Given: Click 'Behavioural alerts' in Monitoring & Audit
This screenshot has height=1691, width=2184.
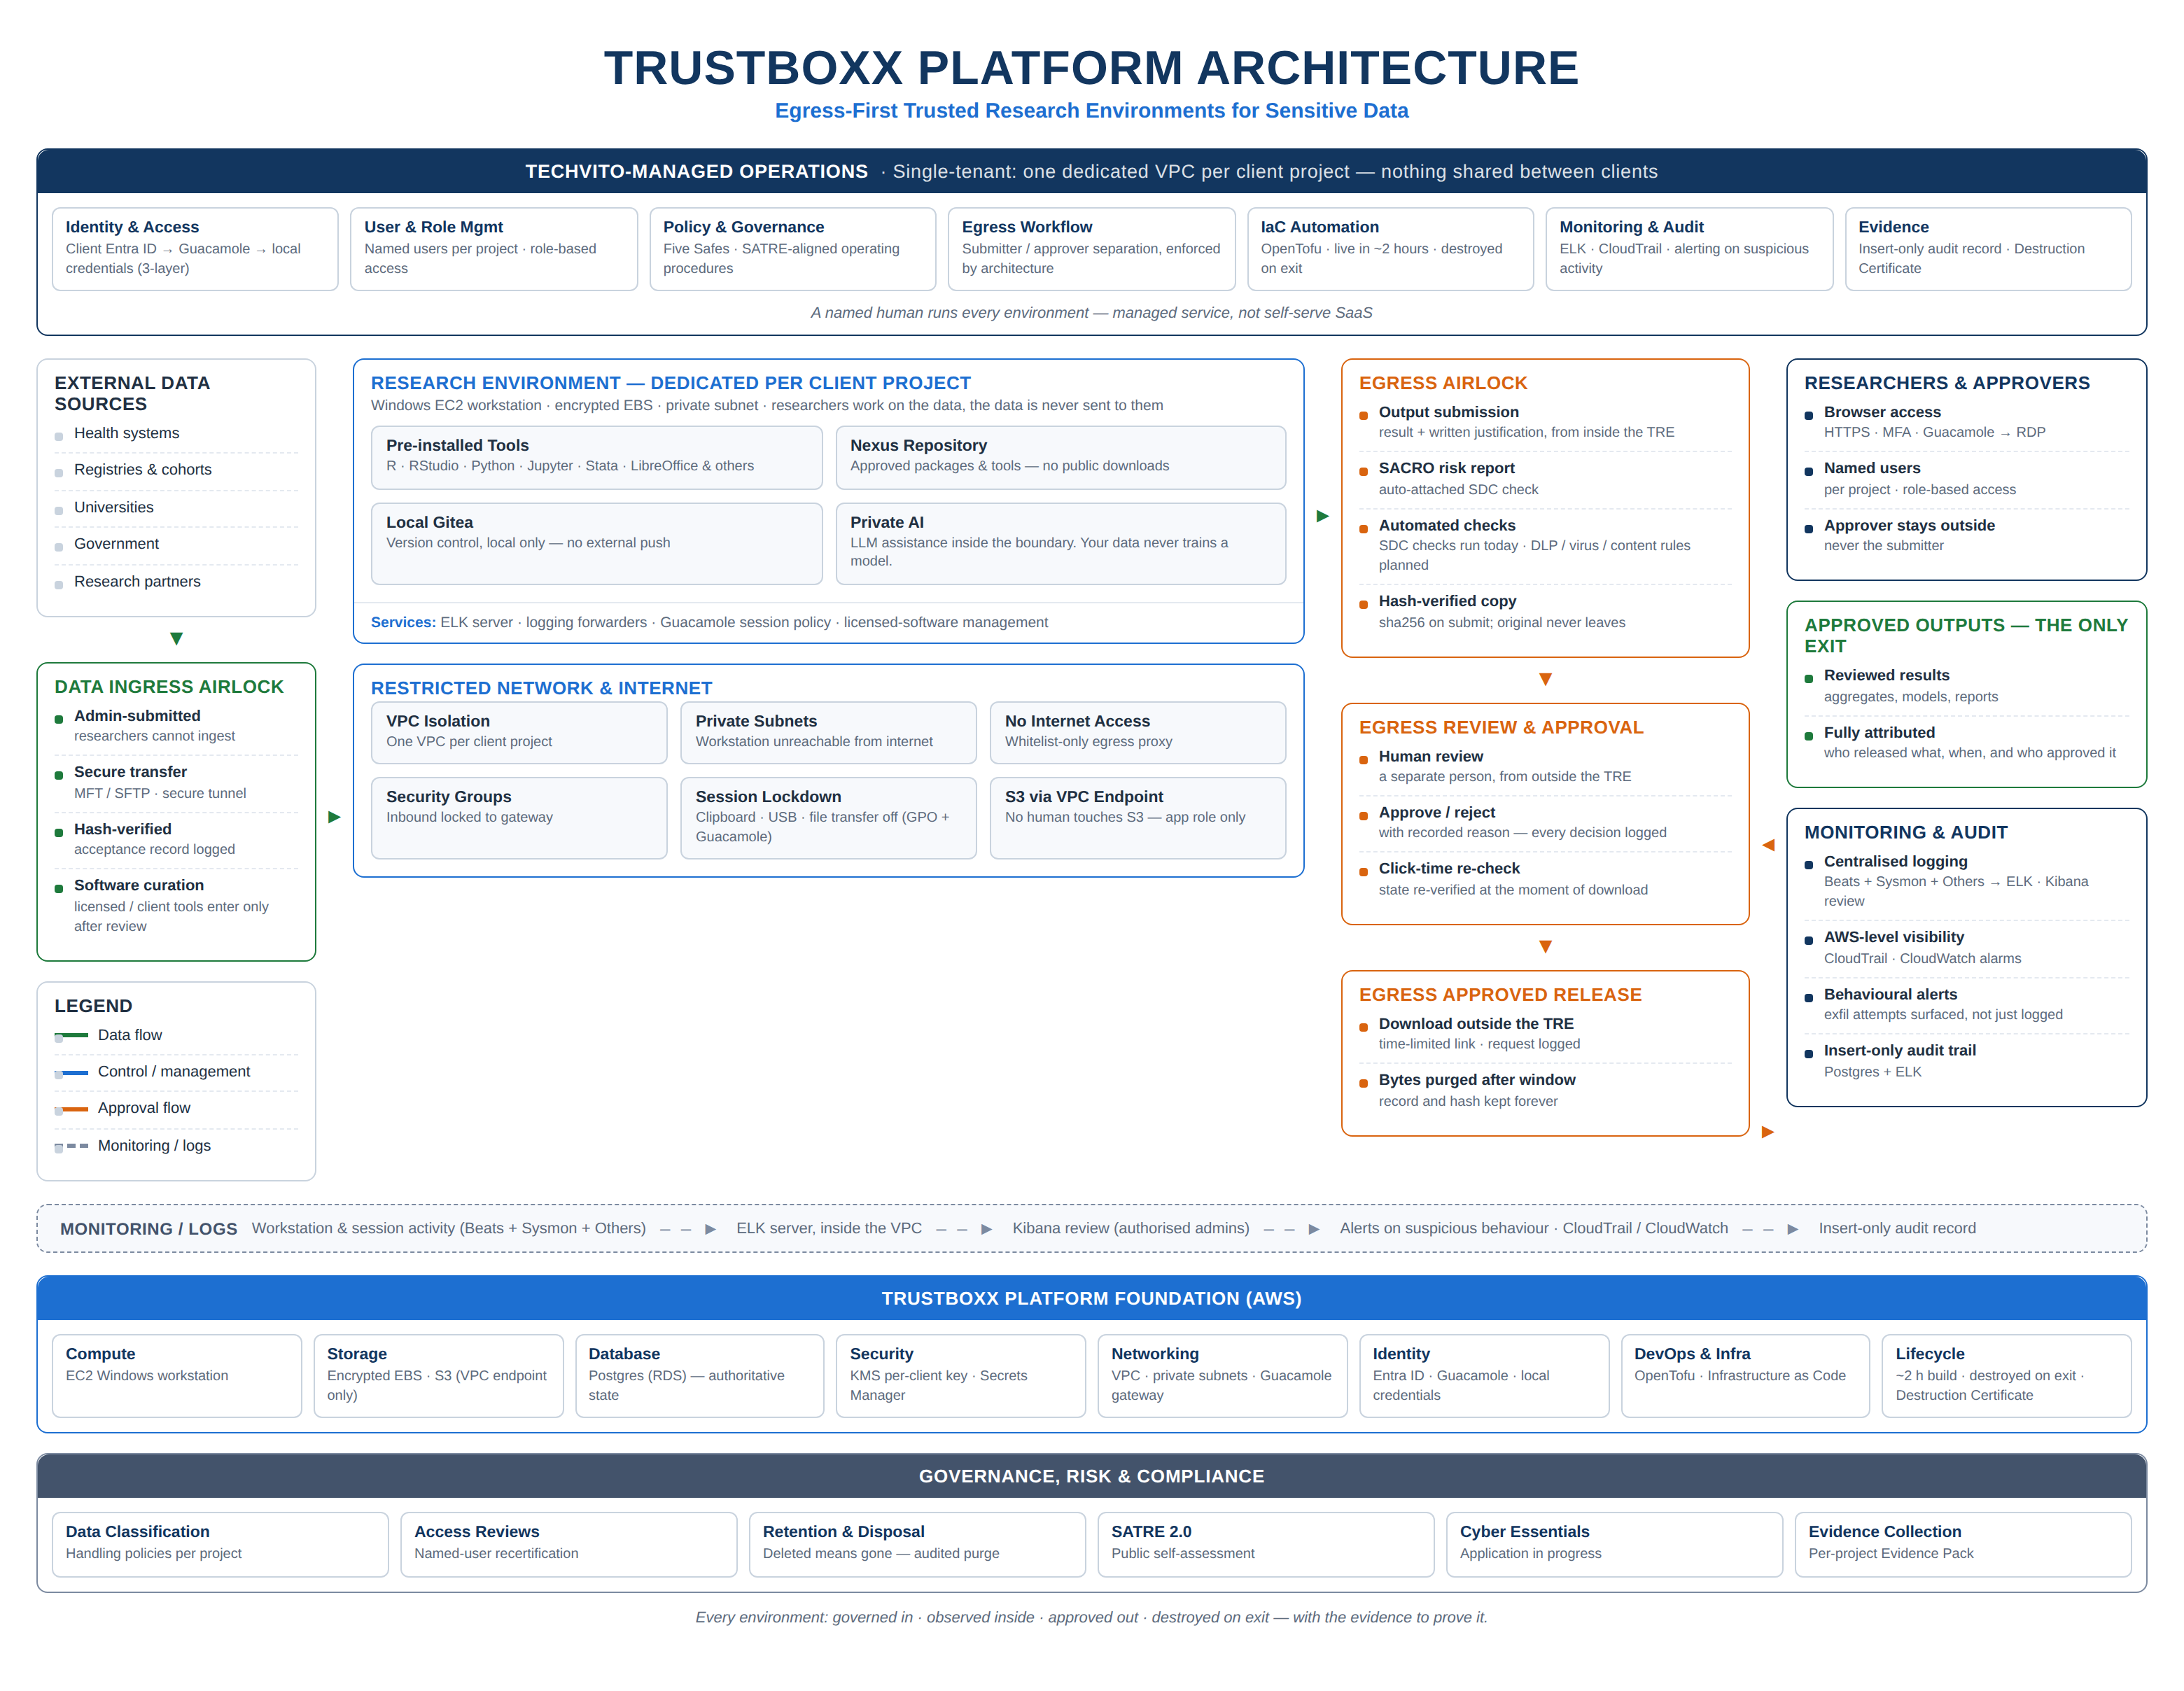Looking at the screenshot, I should pyautogui.click(x=1890, y=994).
